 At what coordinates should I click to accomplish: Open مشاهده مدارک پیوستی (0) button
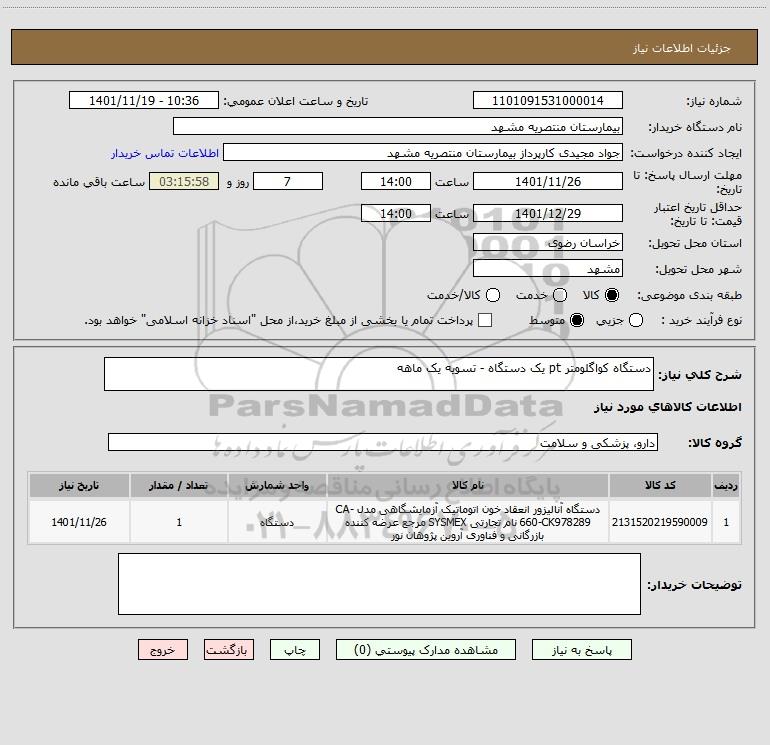tap(426, 650)
